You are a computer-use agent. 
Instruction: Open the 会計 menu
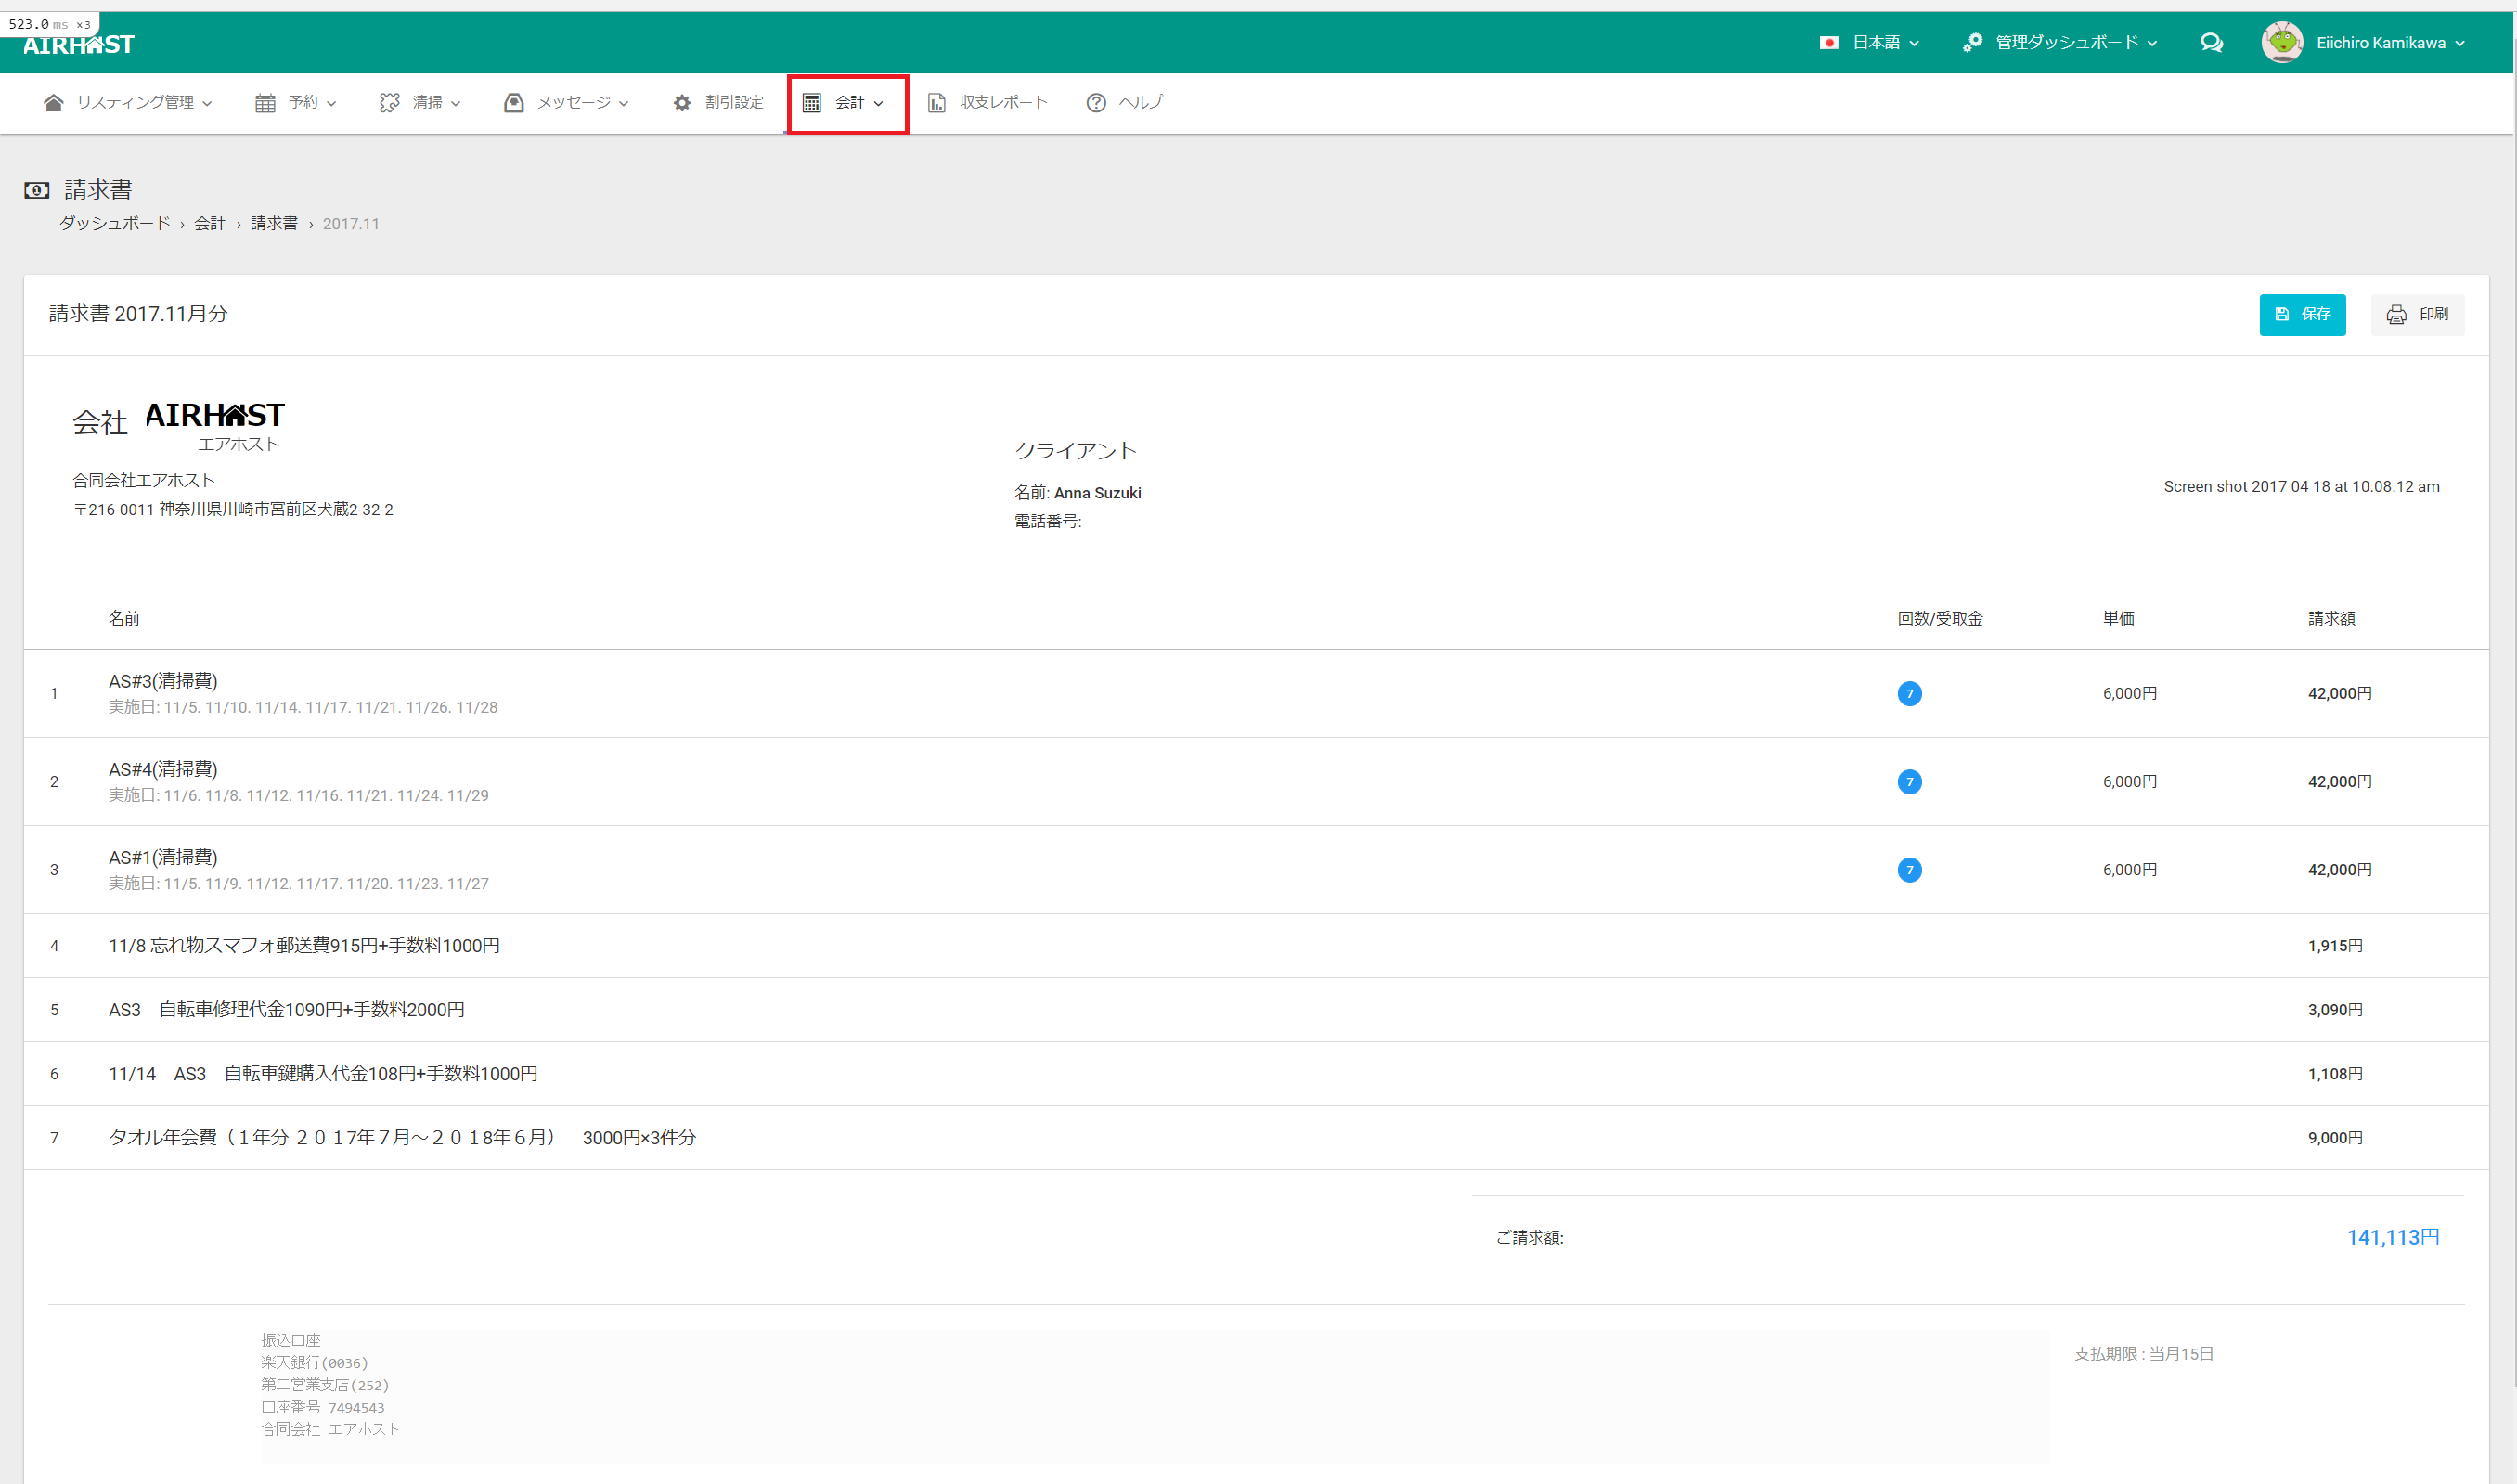(x=846, y=102)
